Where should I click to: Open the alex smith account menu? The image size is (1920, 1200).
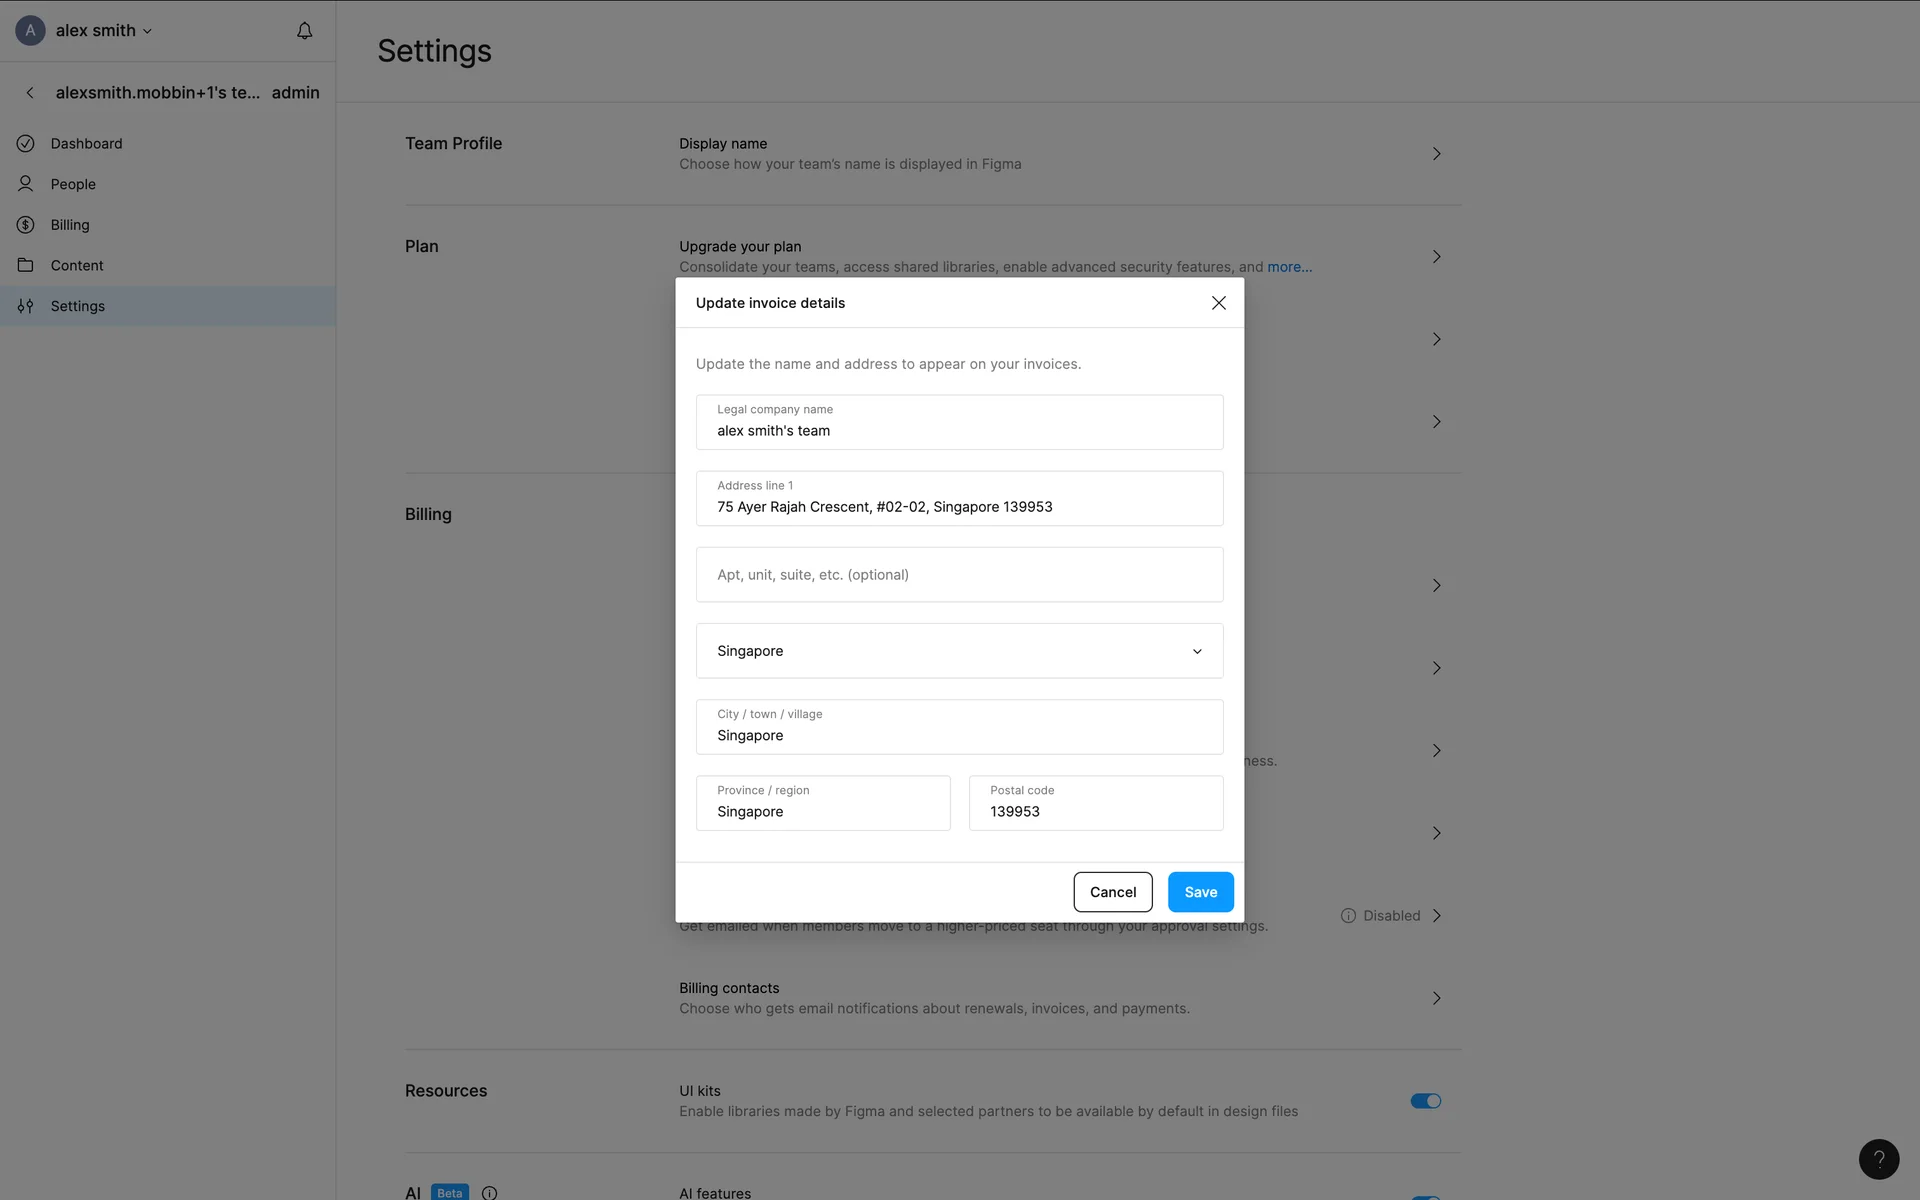point(103,31)
